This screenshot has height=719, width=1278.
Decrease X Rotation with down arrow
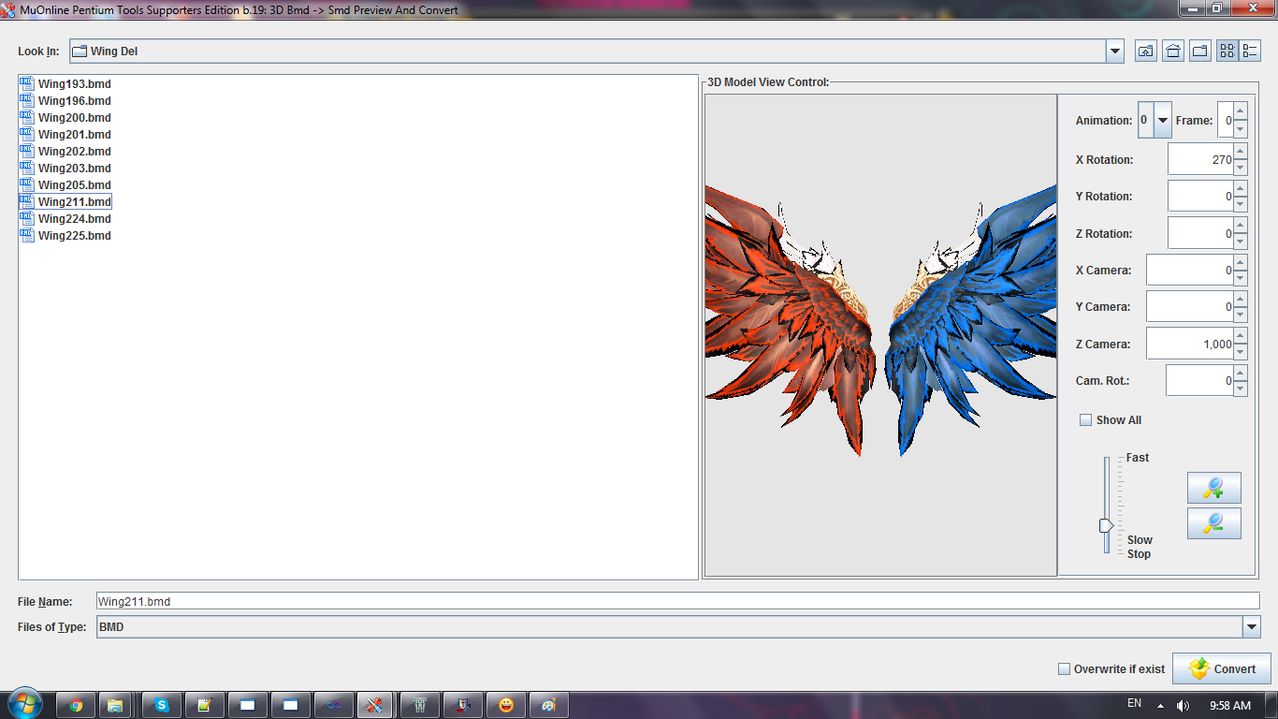click(x=1240, y=167)
